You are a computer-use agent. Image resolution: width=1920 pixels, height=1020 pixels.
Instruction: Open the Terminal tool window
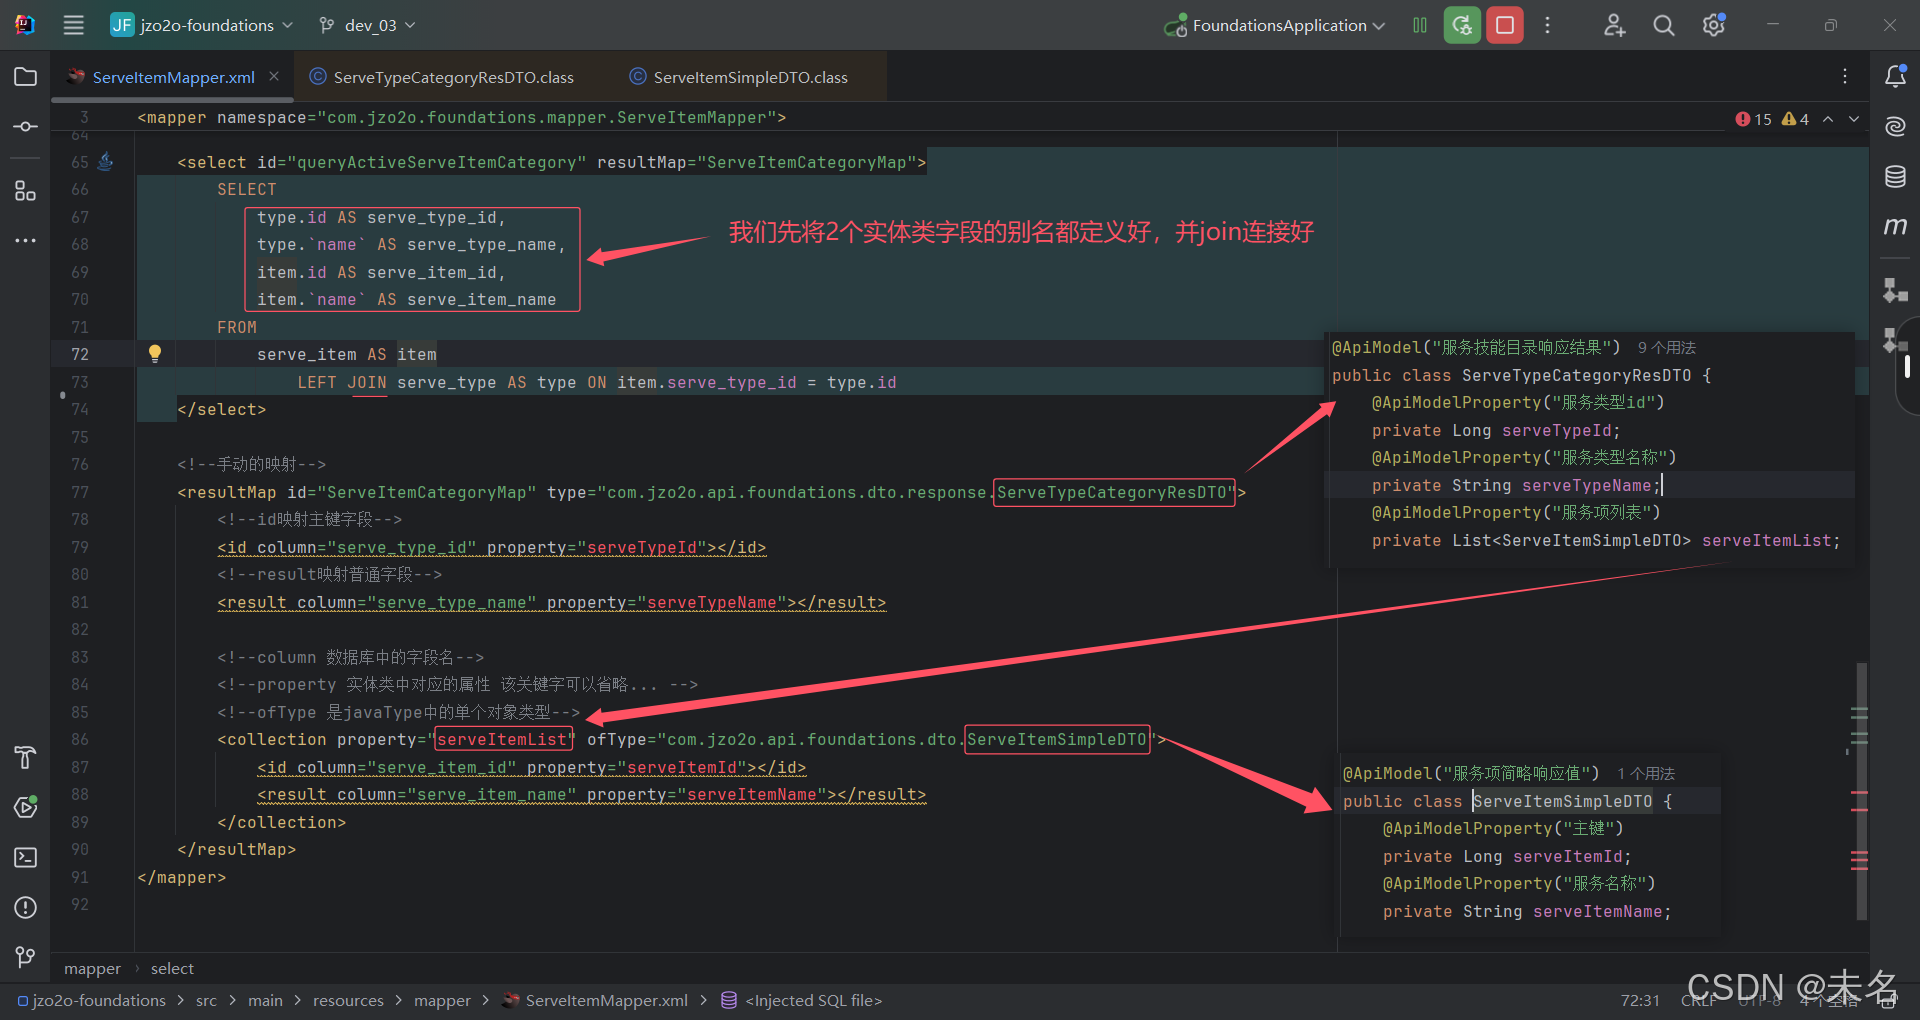pos(25,857)
